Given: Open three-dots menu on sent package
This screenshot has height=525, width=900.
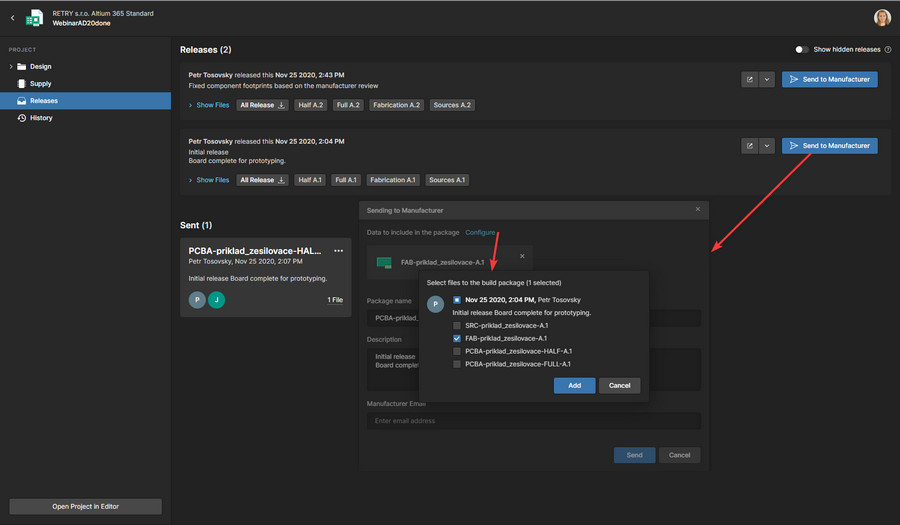Looking at the screenshot, I should pos(339,251).
